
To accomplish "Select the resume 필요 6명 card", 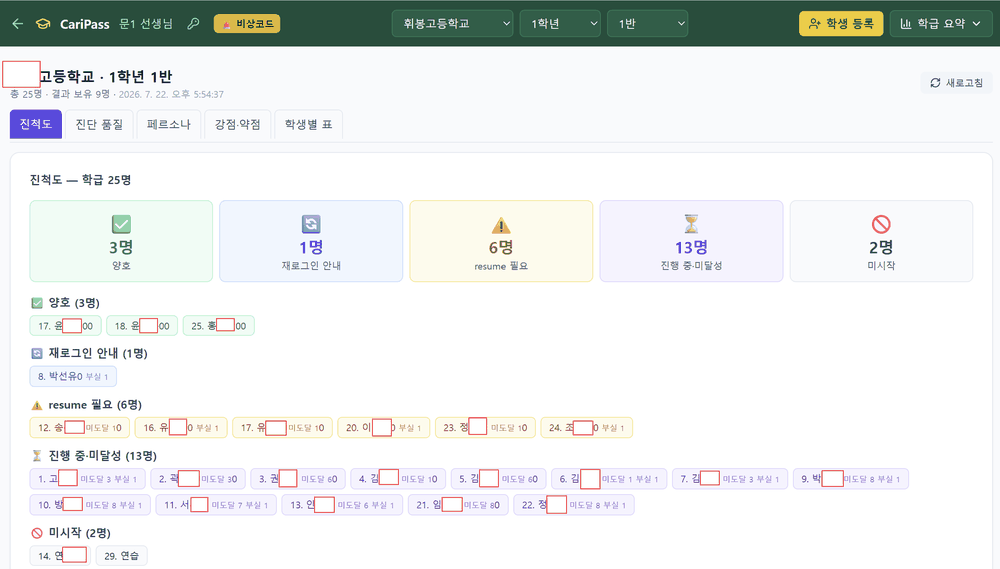I will (501, 241).
